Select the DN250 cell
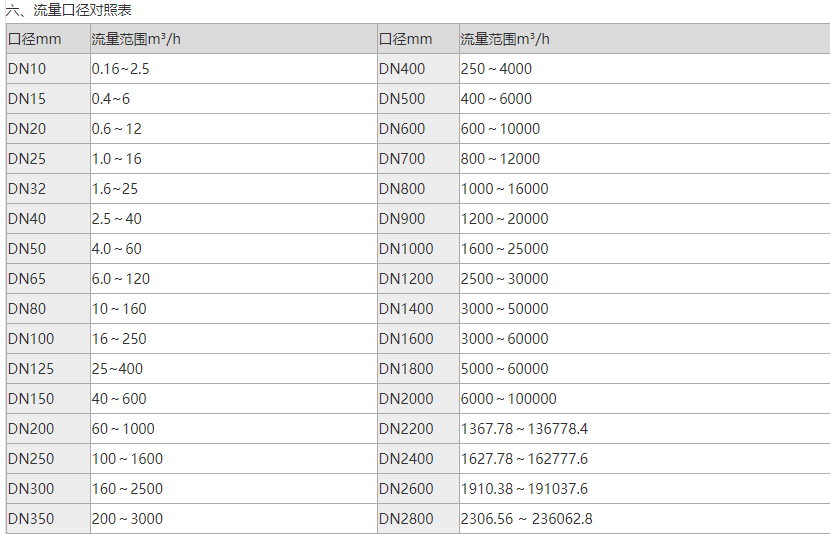The height and width of the screenshot is (534, 830). click(31, 459)
